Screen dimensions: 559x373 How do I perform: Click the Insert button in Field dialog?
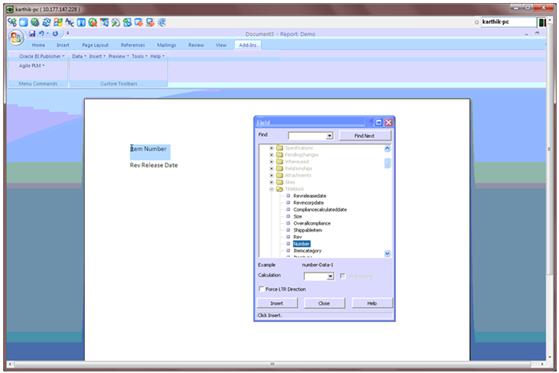tap(277, 303)
